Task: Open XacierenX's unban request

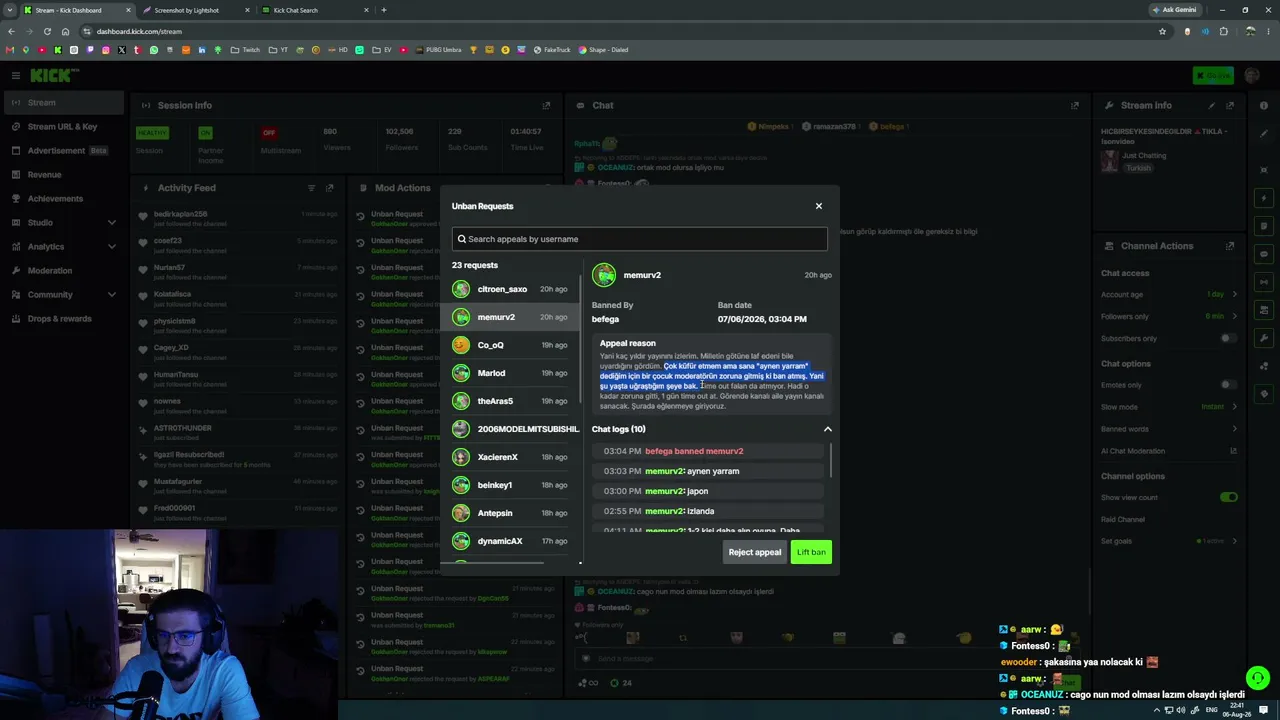Action: 510,457
